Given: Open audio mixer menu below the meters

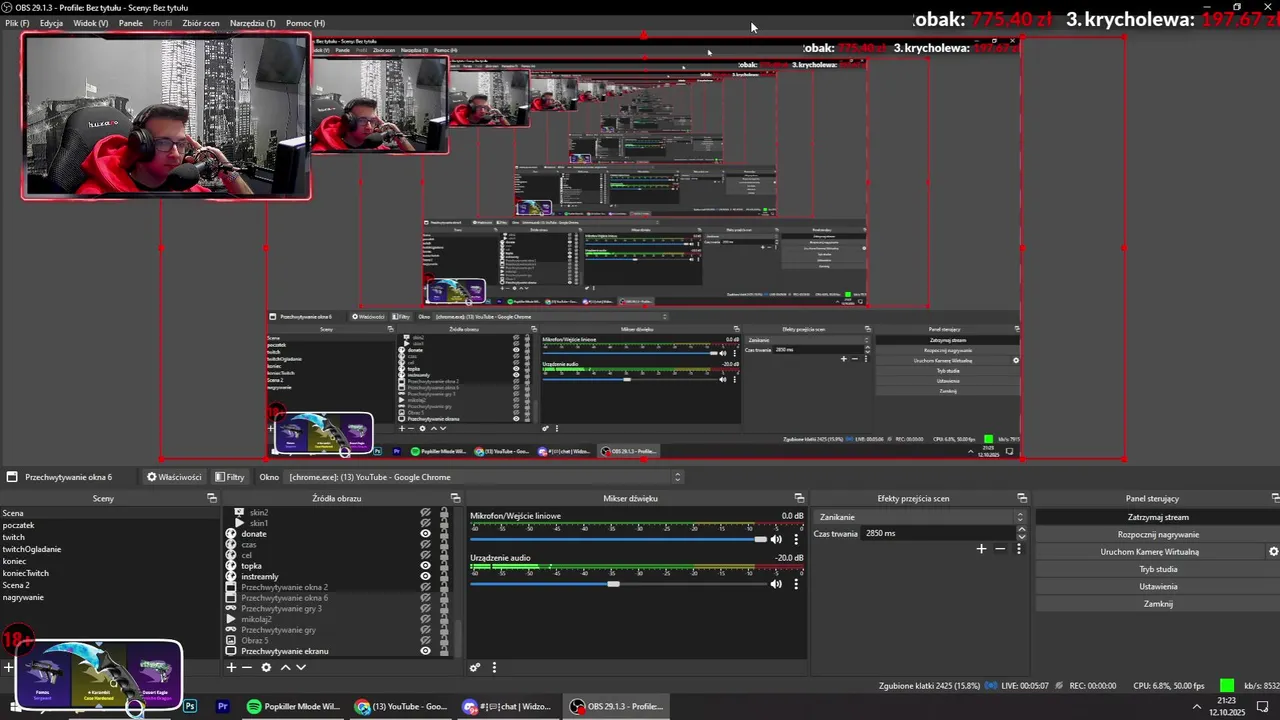Looking at the screenshot, I should click(x=494, y=667).
